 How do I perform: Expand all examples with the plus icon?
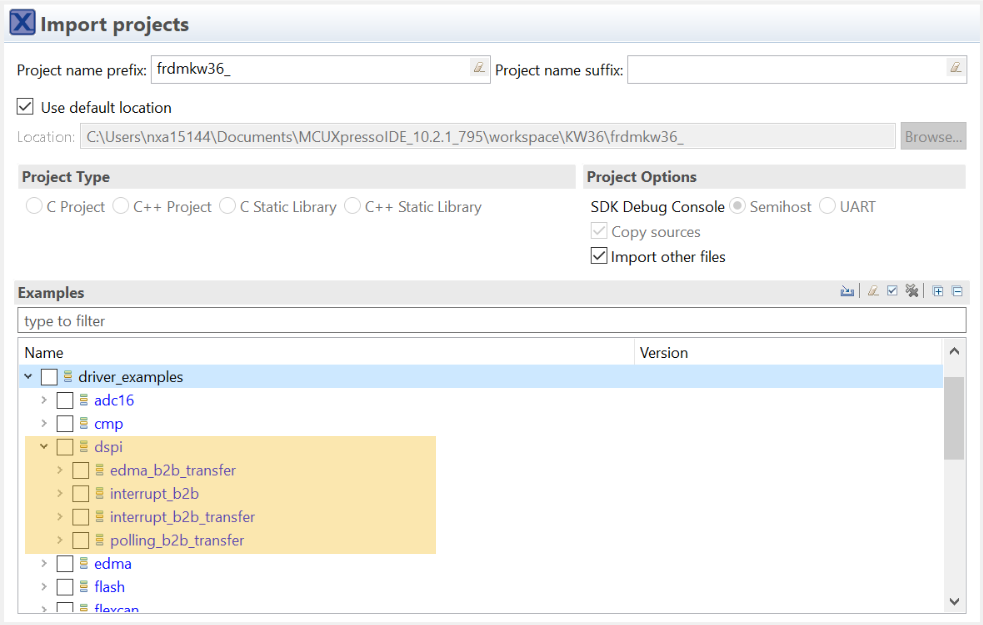(x=938, y=291)
